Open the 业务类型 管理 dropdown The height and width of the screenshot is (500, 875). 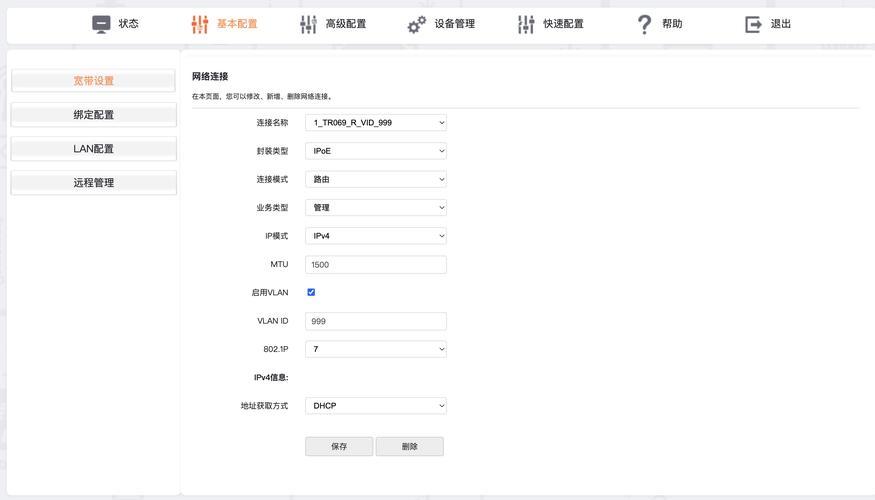[376, 208]
